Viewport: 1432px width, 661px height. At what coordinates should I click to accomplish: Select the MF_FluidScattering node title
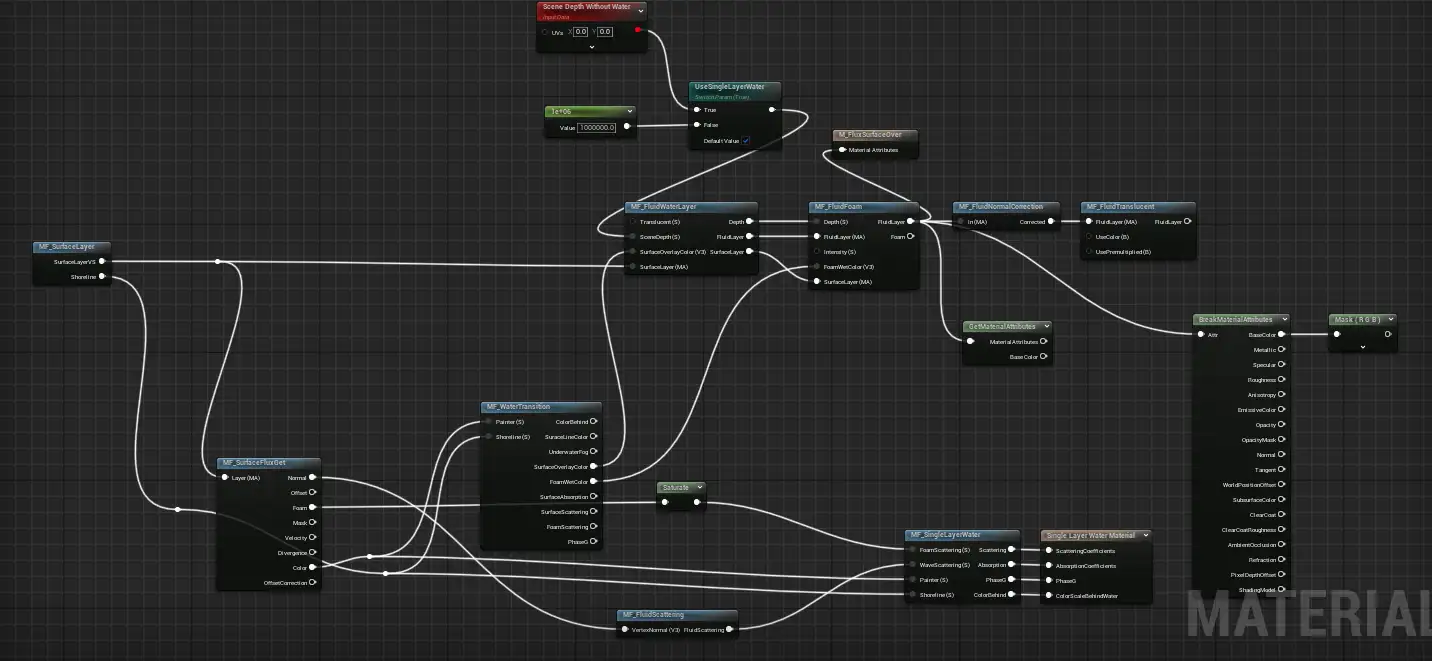pyautogui.click(x=653, y=615)
